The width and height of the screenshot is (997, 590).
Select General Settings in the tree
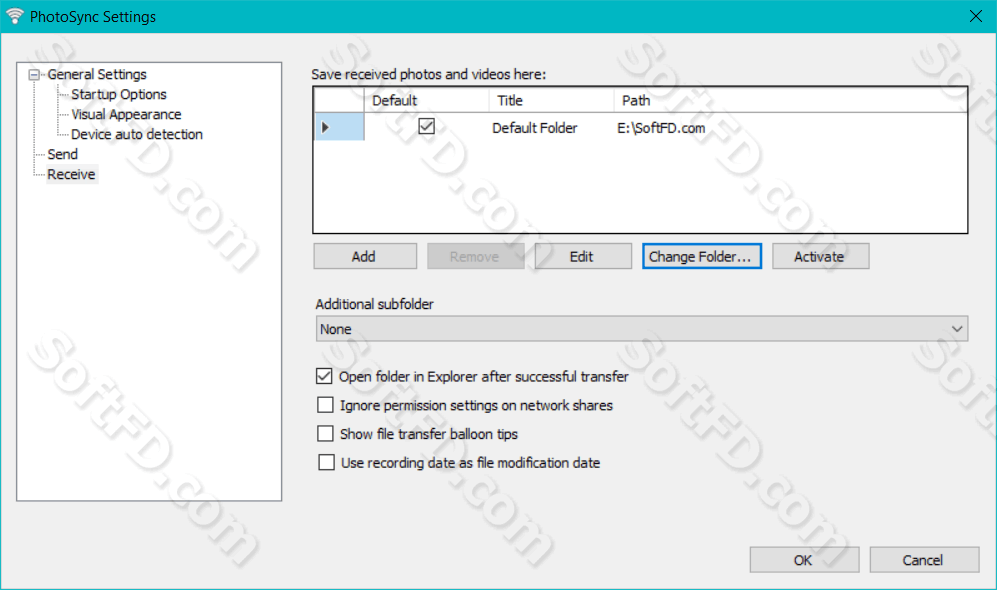[x=97, y=74]
